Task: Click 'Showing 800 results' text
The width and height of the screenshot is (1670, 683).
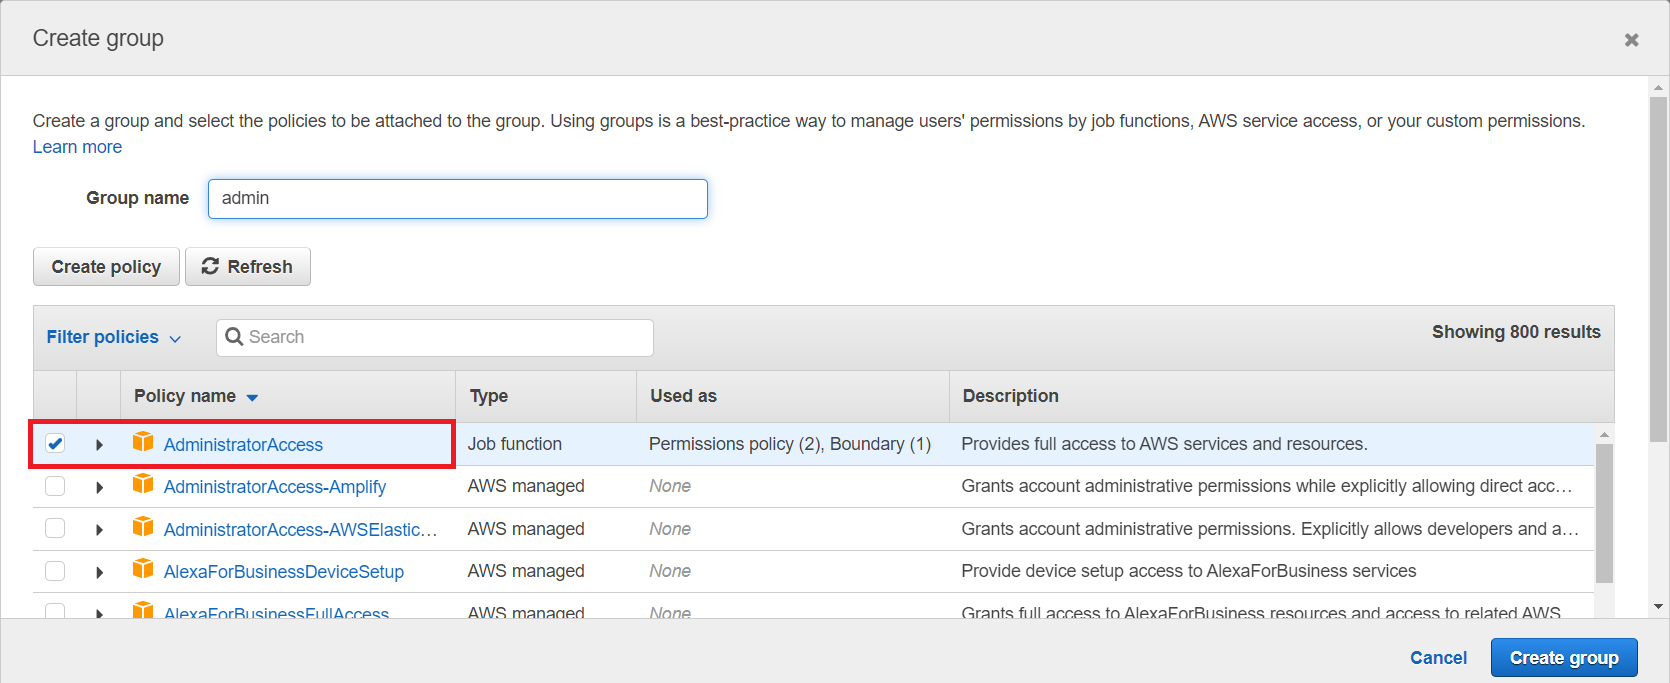Action: [x=1516, y=332]
